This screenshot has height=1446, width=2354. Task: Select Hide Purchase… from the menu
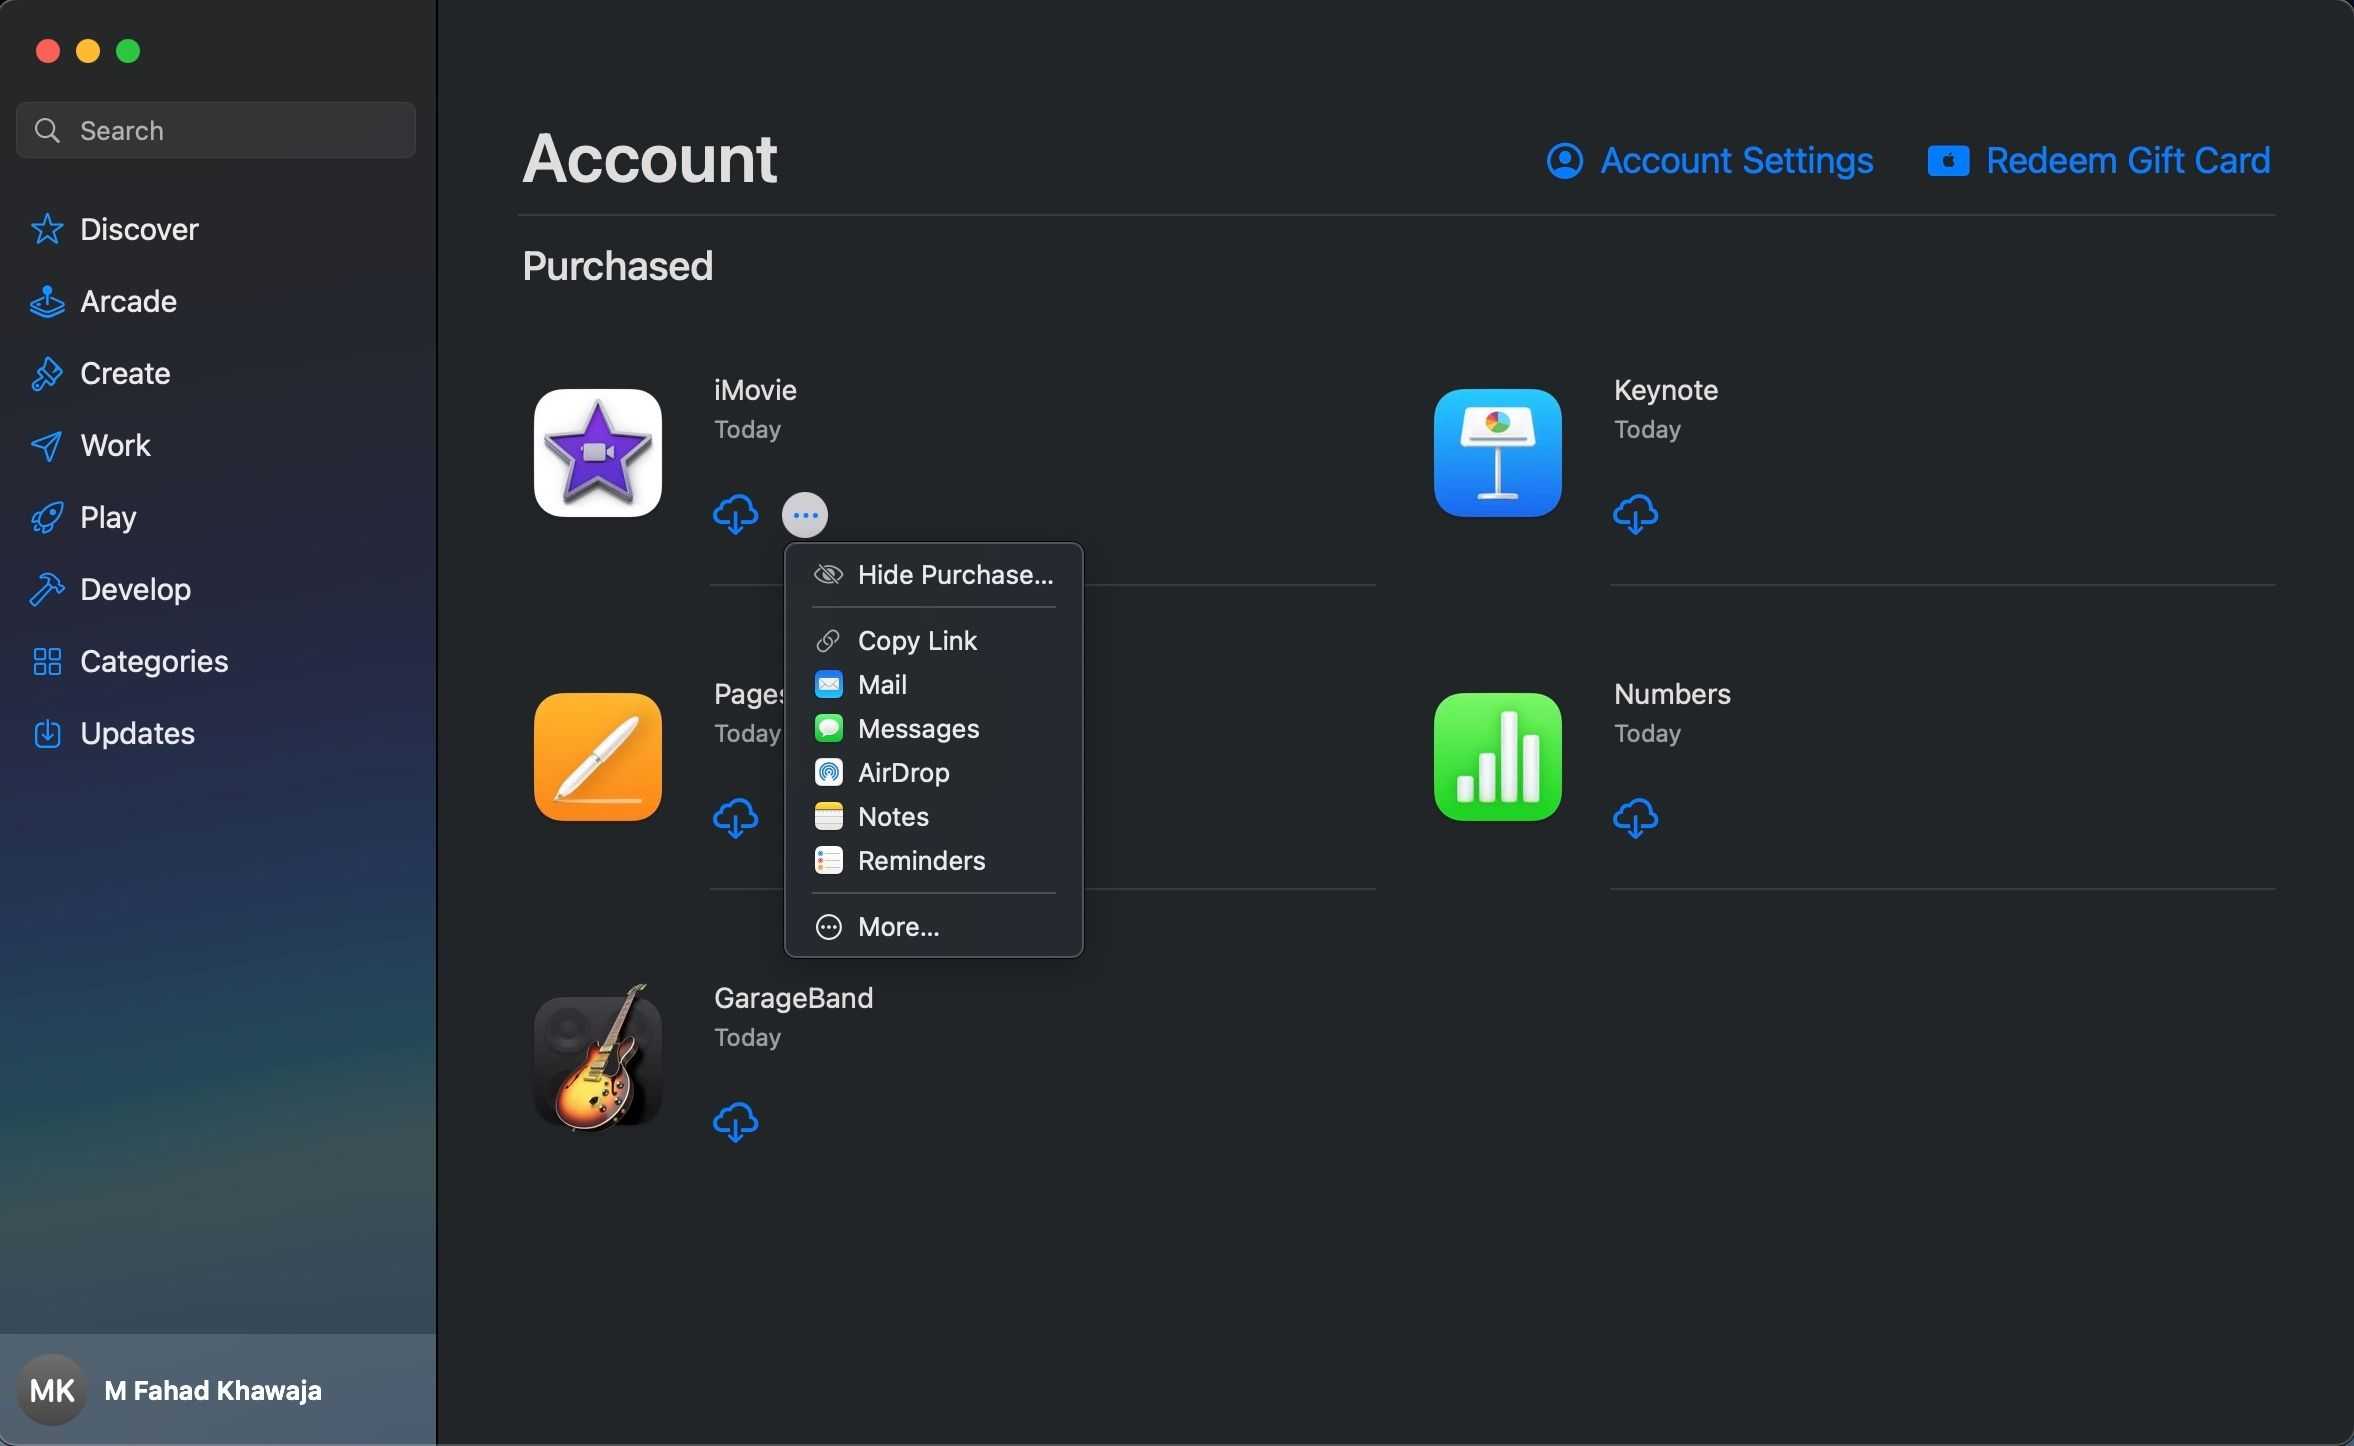[x=934, y=575]
